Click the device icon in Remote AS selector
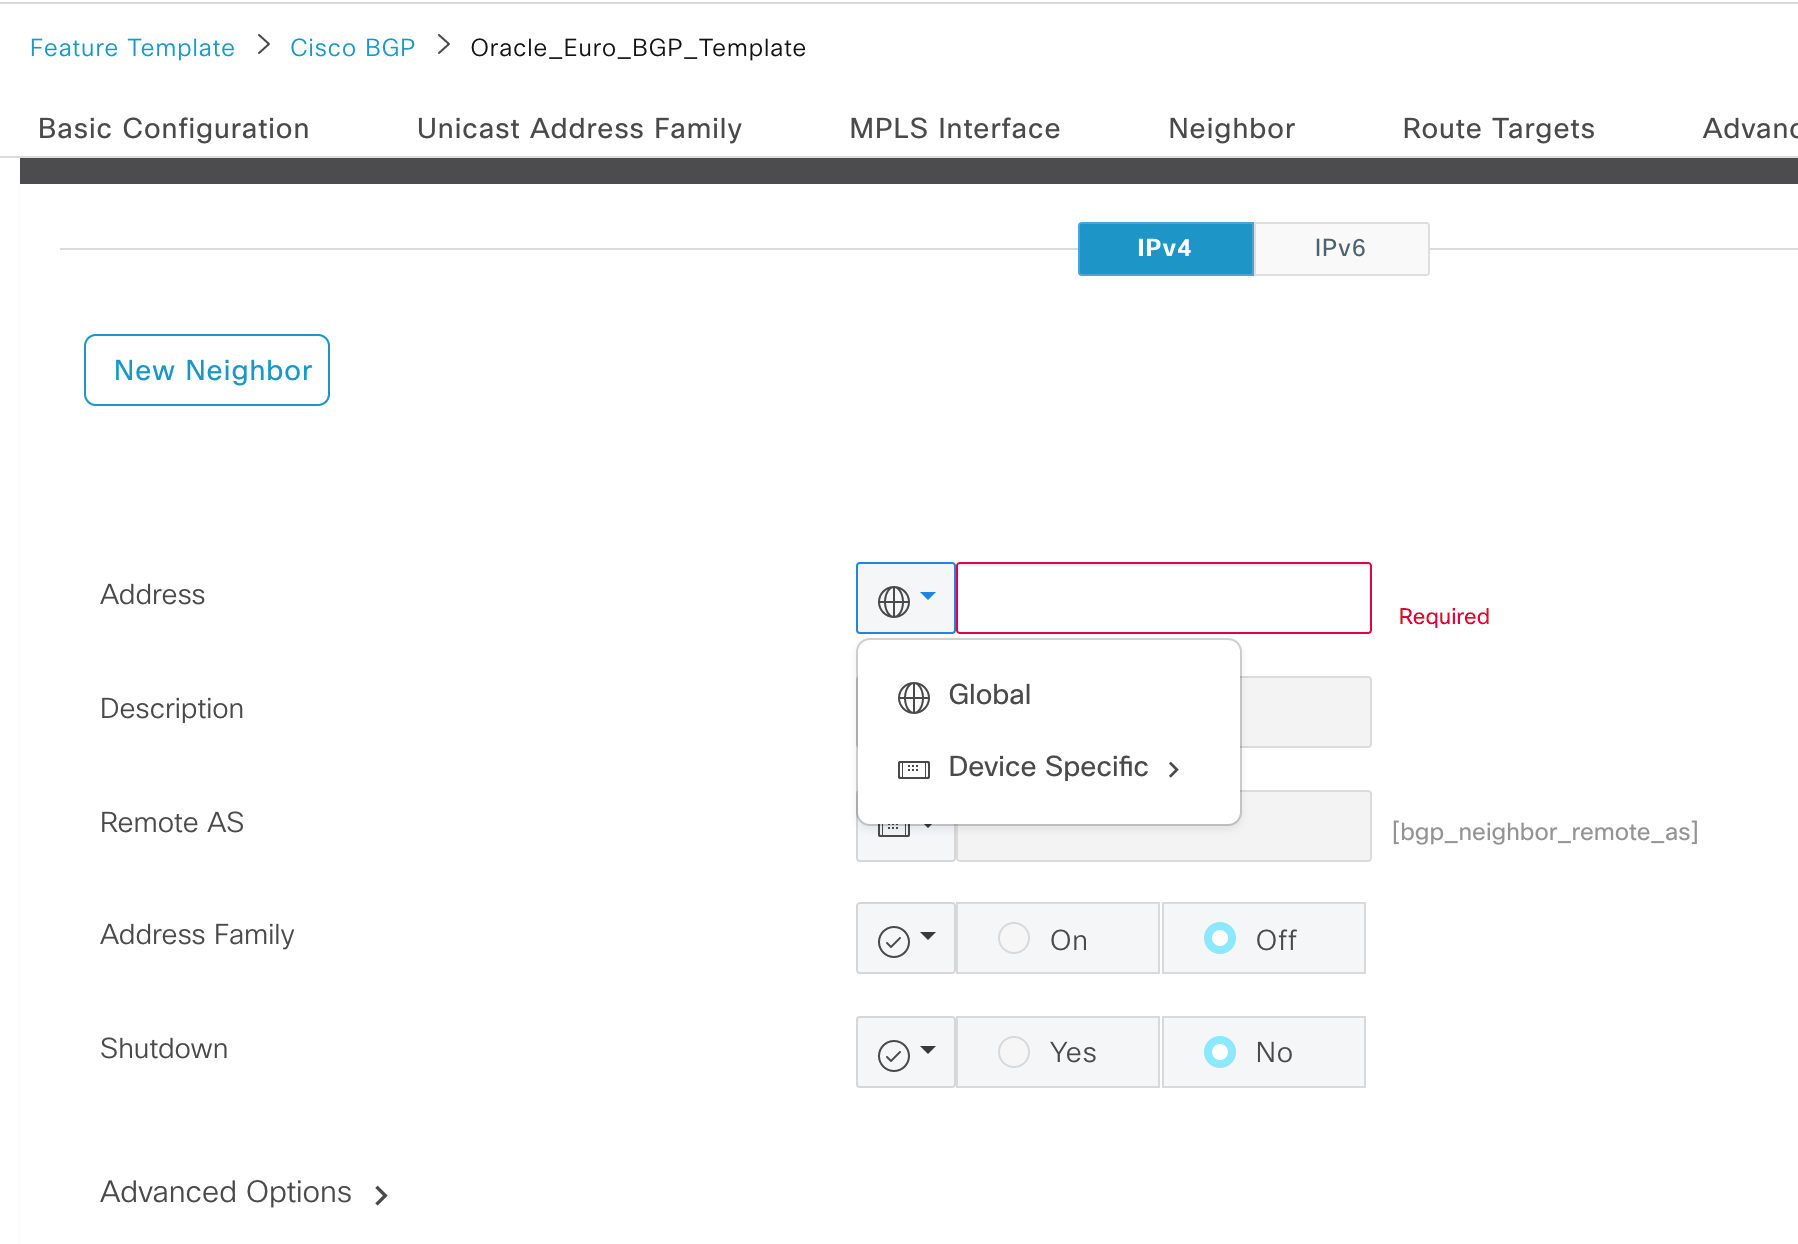This screenshot has width=1798, height=1244. pos(893,830)
